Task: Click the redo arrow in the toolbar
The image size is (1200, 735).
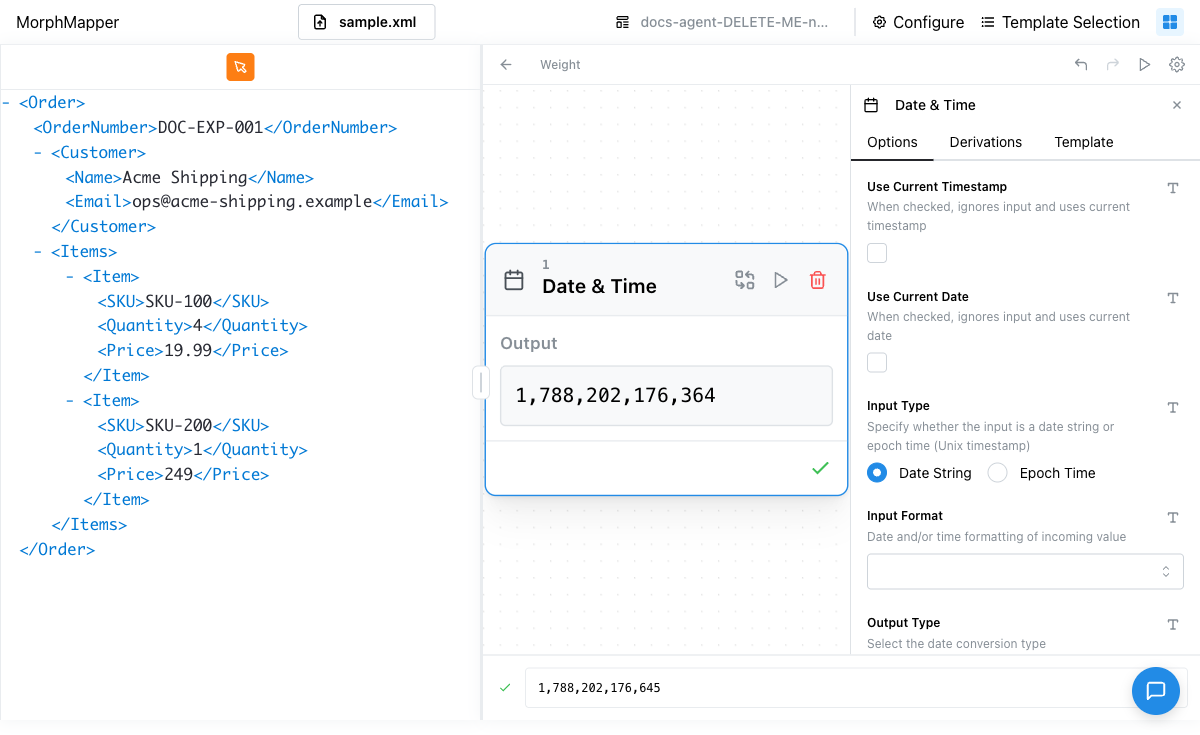Action: click(x=1113, y=65)
